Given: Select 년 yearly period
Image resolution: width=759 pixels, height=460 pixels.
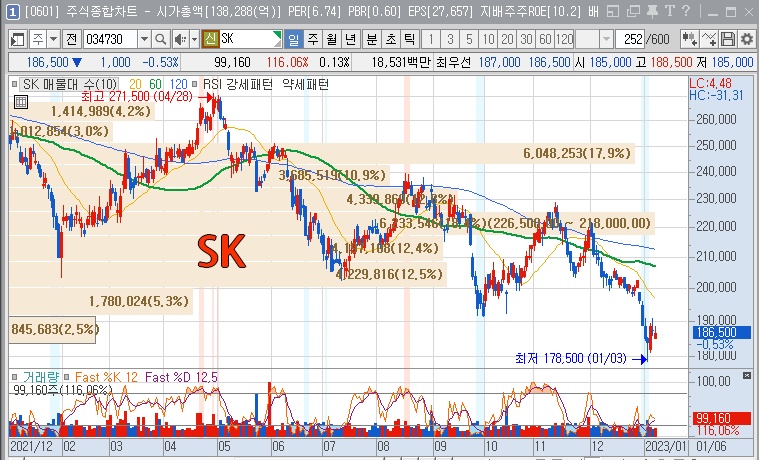Looking at the screenshot, I should (350, 39).
